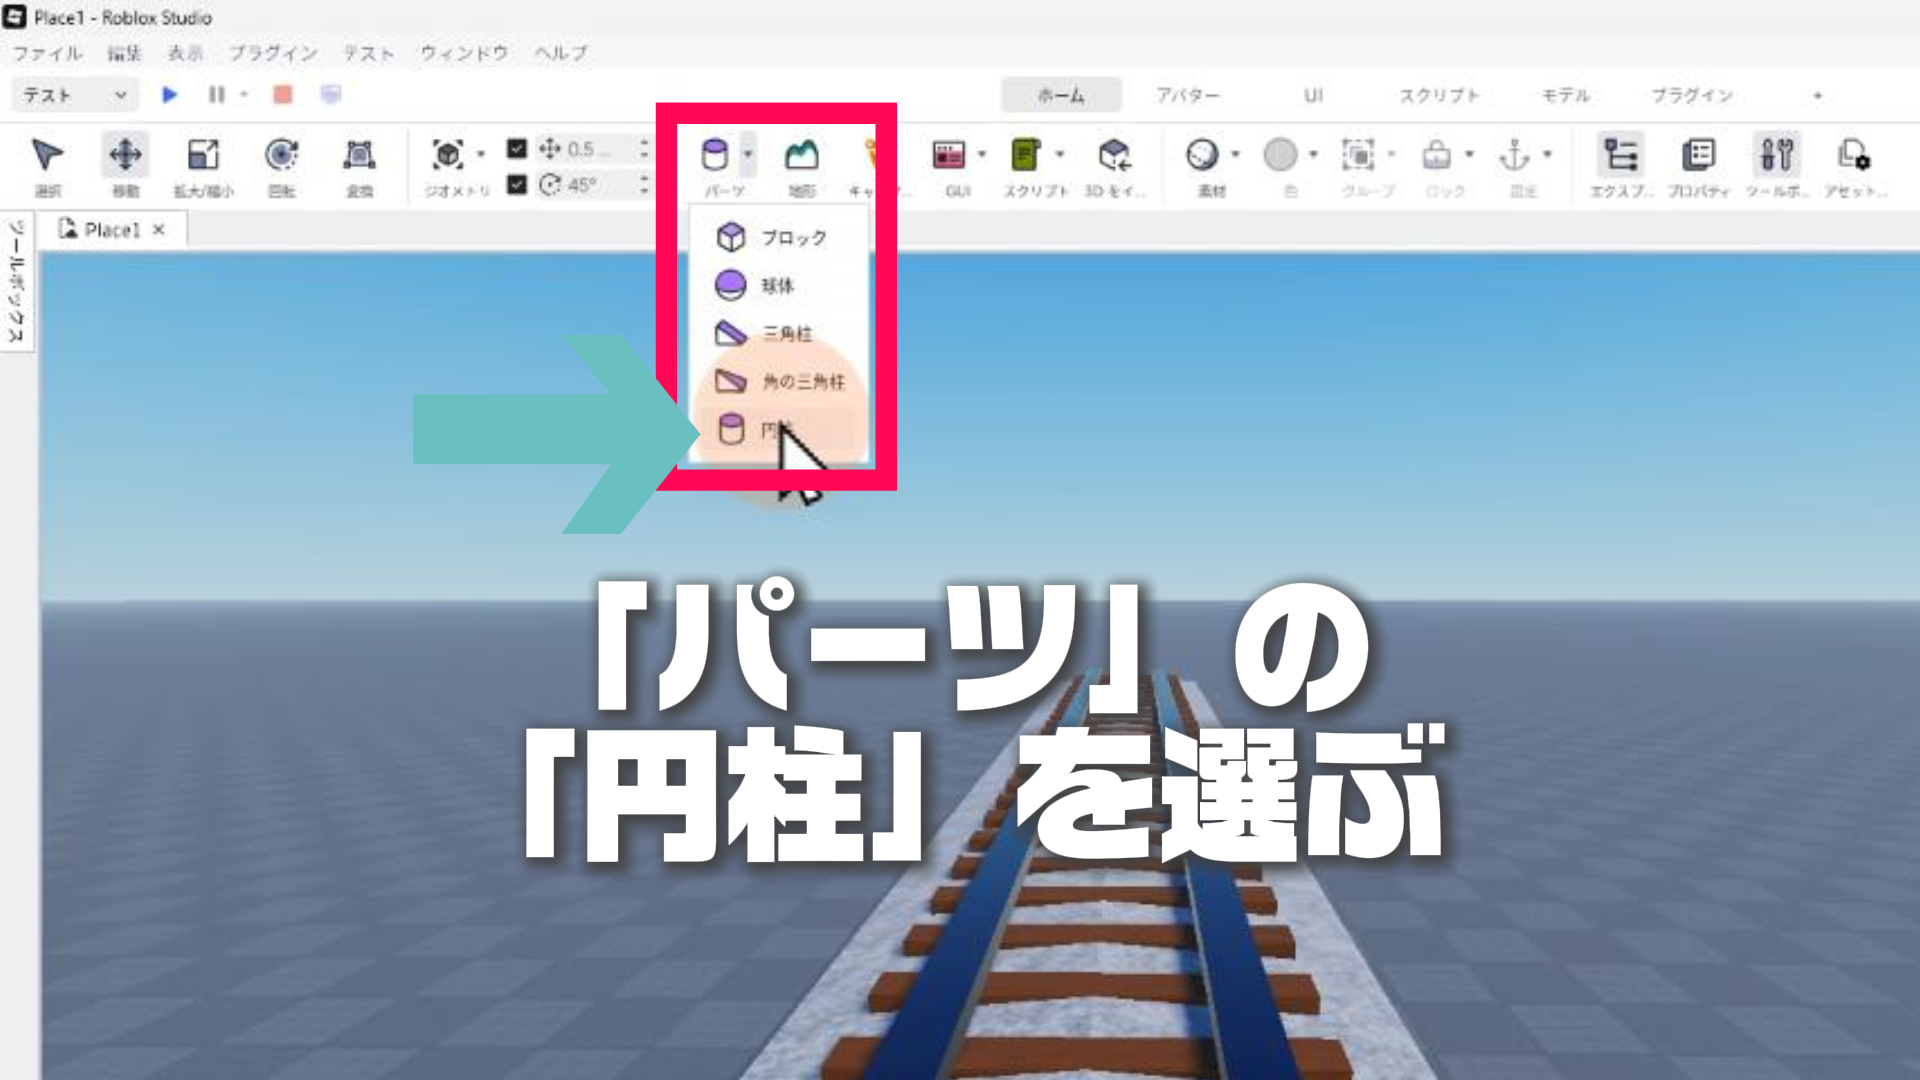Pick the 回転 (Rotate) tool
The width and height of the screenshot is (1920, 1080).
pos(281,156)
